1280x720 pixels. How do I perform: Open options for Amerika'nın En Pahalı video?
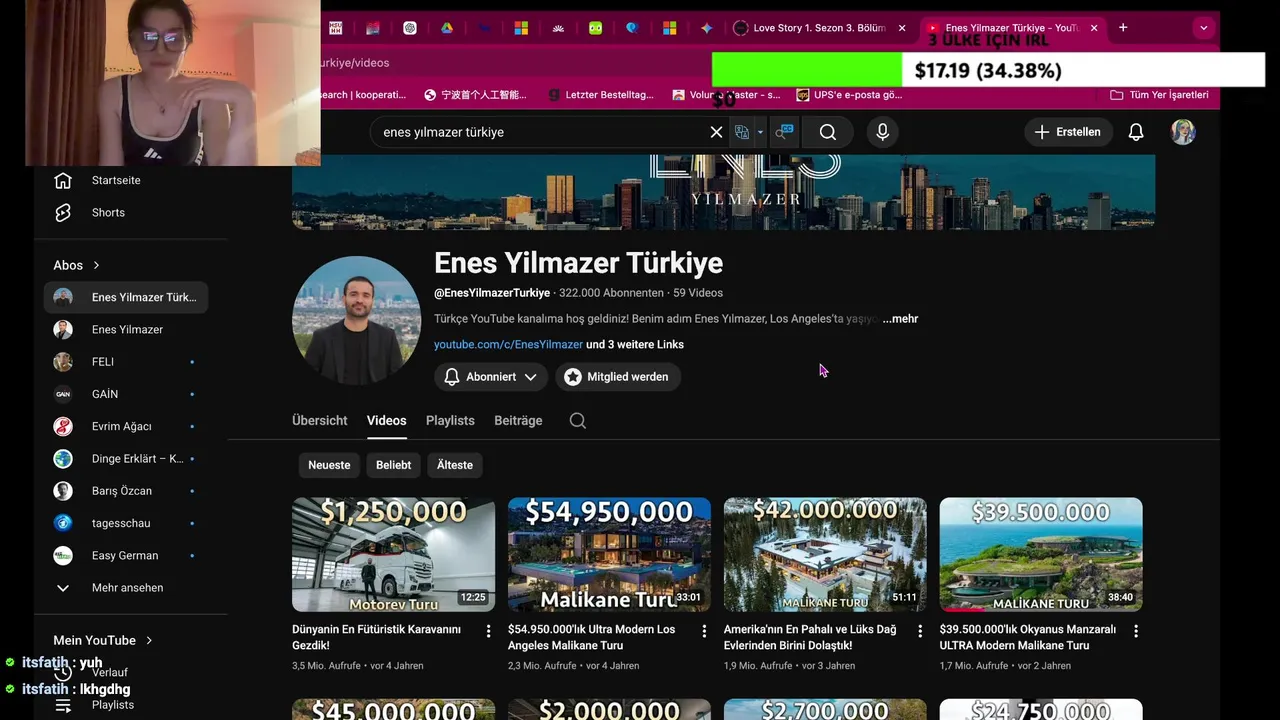(x=920, y=631)
